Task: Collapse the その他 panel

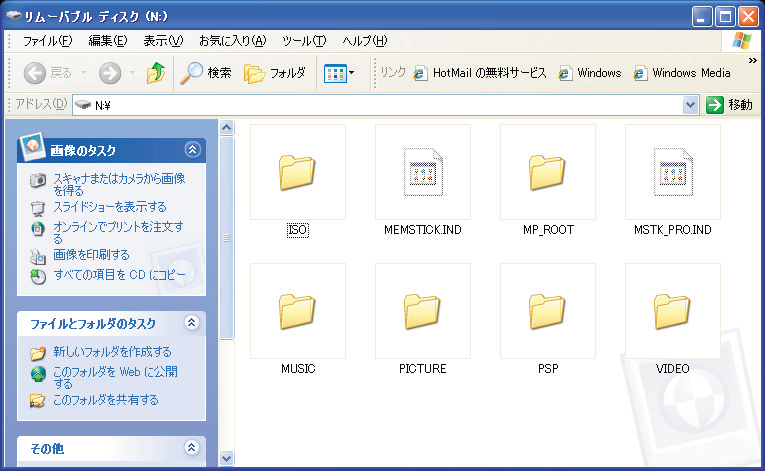Action: tap(191, 447)
